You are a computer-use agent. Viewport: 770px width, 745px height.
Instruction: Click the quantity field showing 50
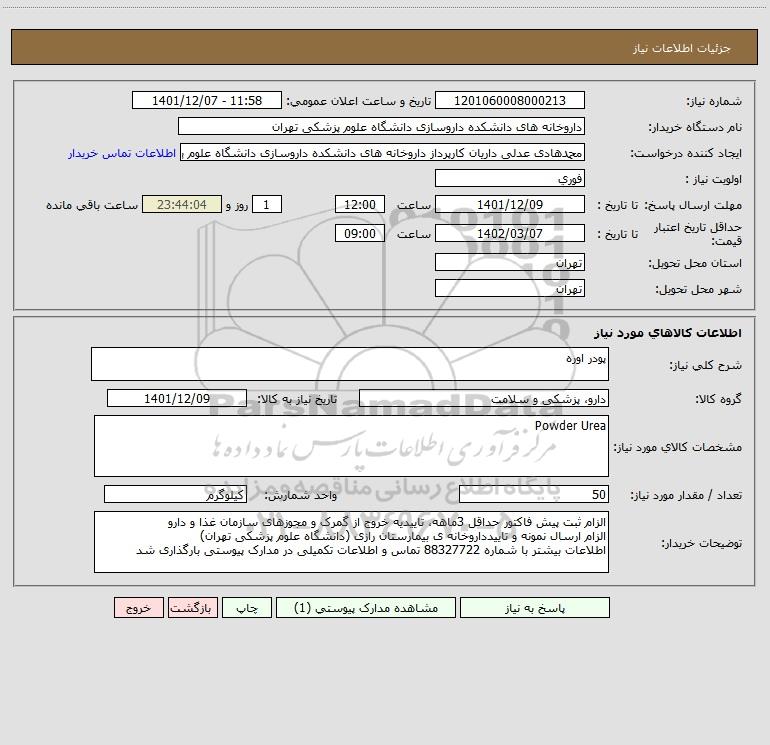point(534,495)
